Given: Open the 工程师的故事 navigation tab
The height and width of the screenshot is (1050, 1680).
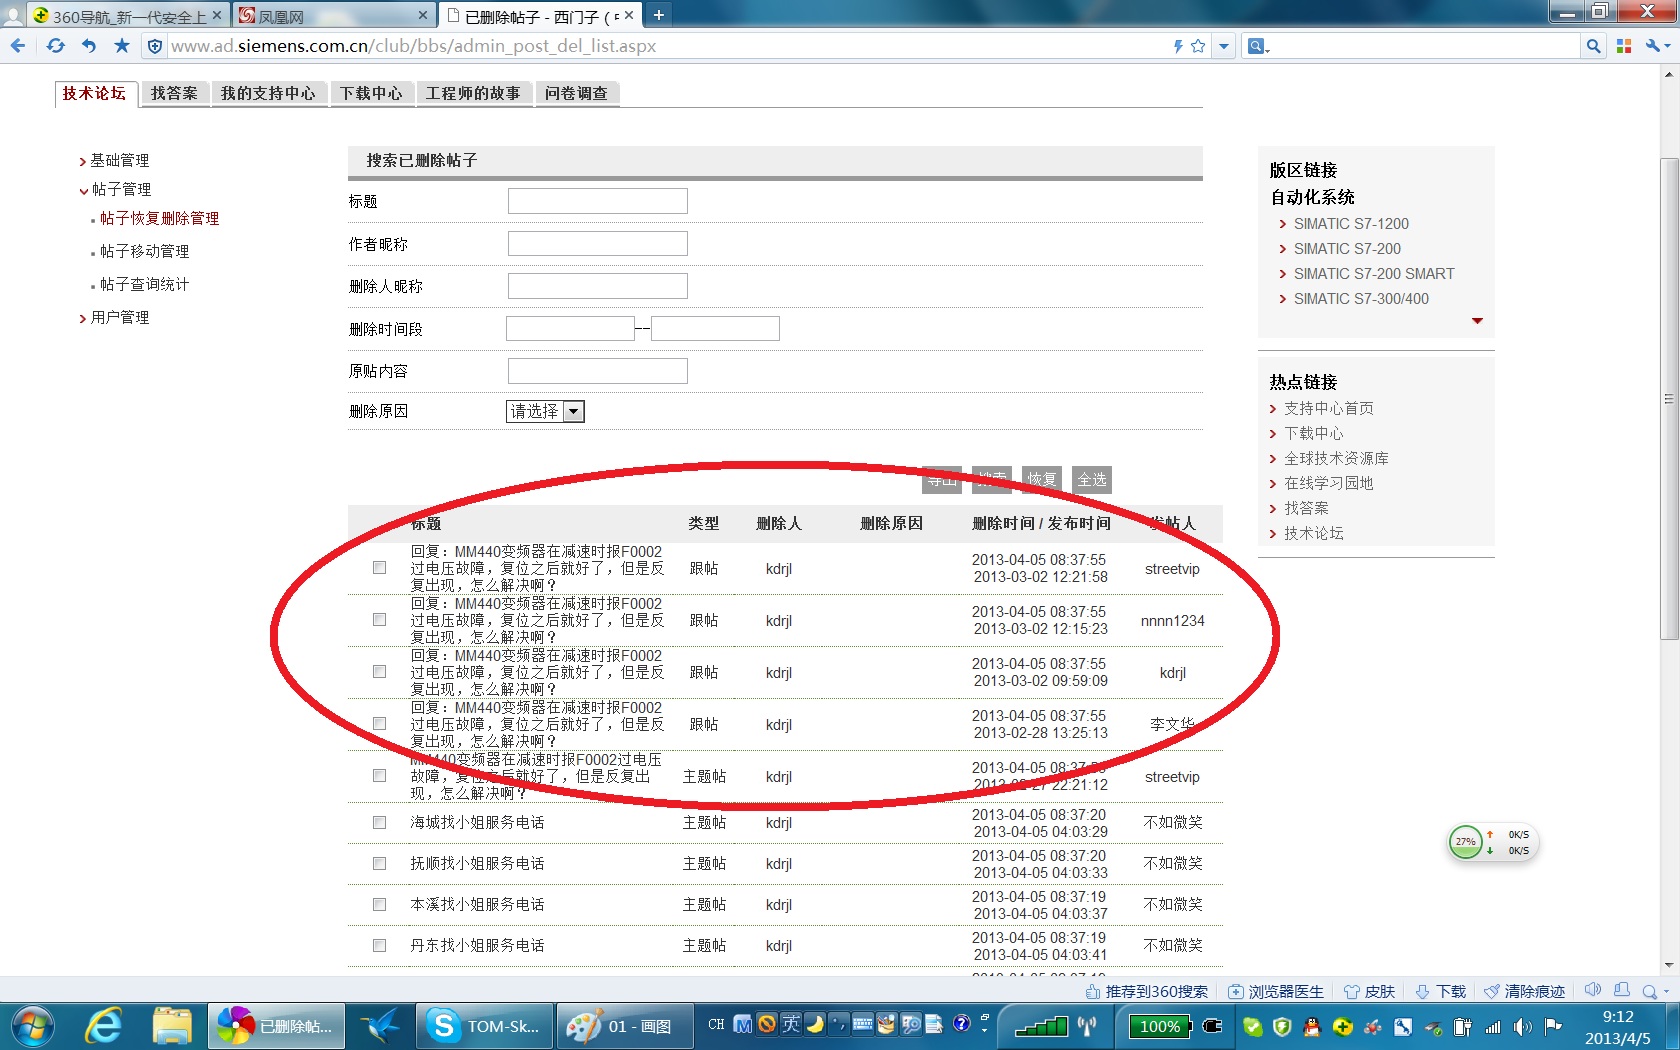Looking at the screenshot, I should tap(473, 93).
